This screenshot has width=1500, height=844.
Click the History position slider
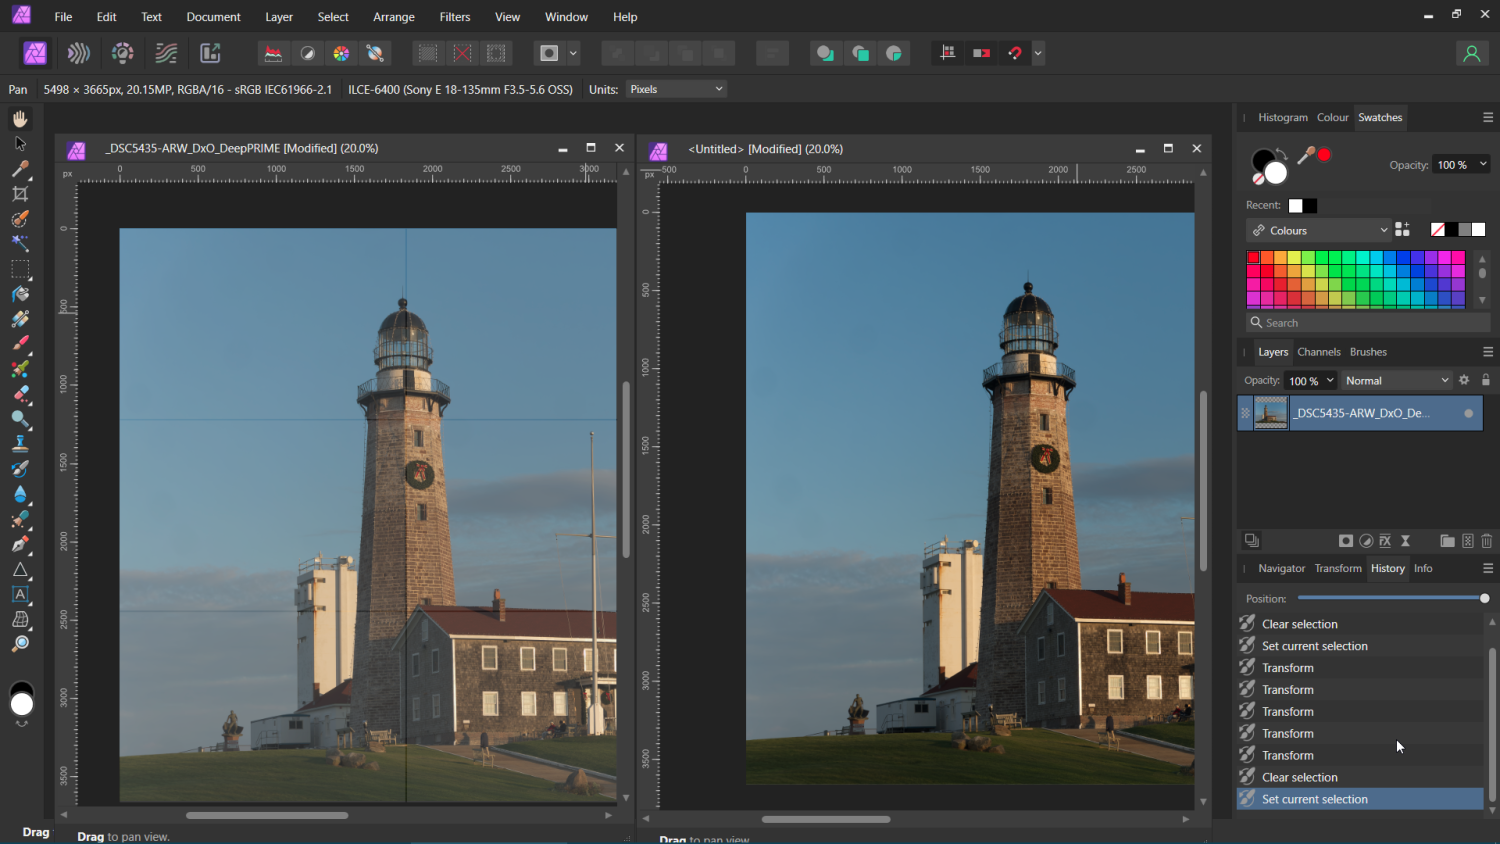pos(1390,598)
